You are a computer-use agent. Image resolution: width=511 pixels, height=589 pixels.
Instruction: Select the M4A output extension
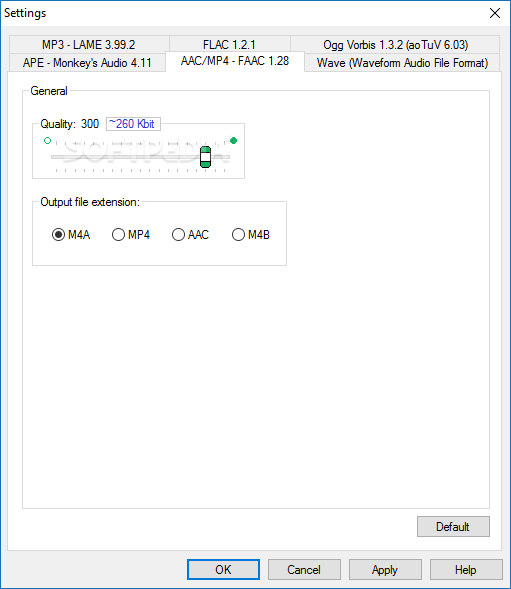[71, 235]
